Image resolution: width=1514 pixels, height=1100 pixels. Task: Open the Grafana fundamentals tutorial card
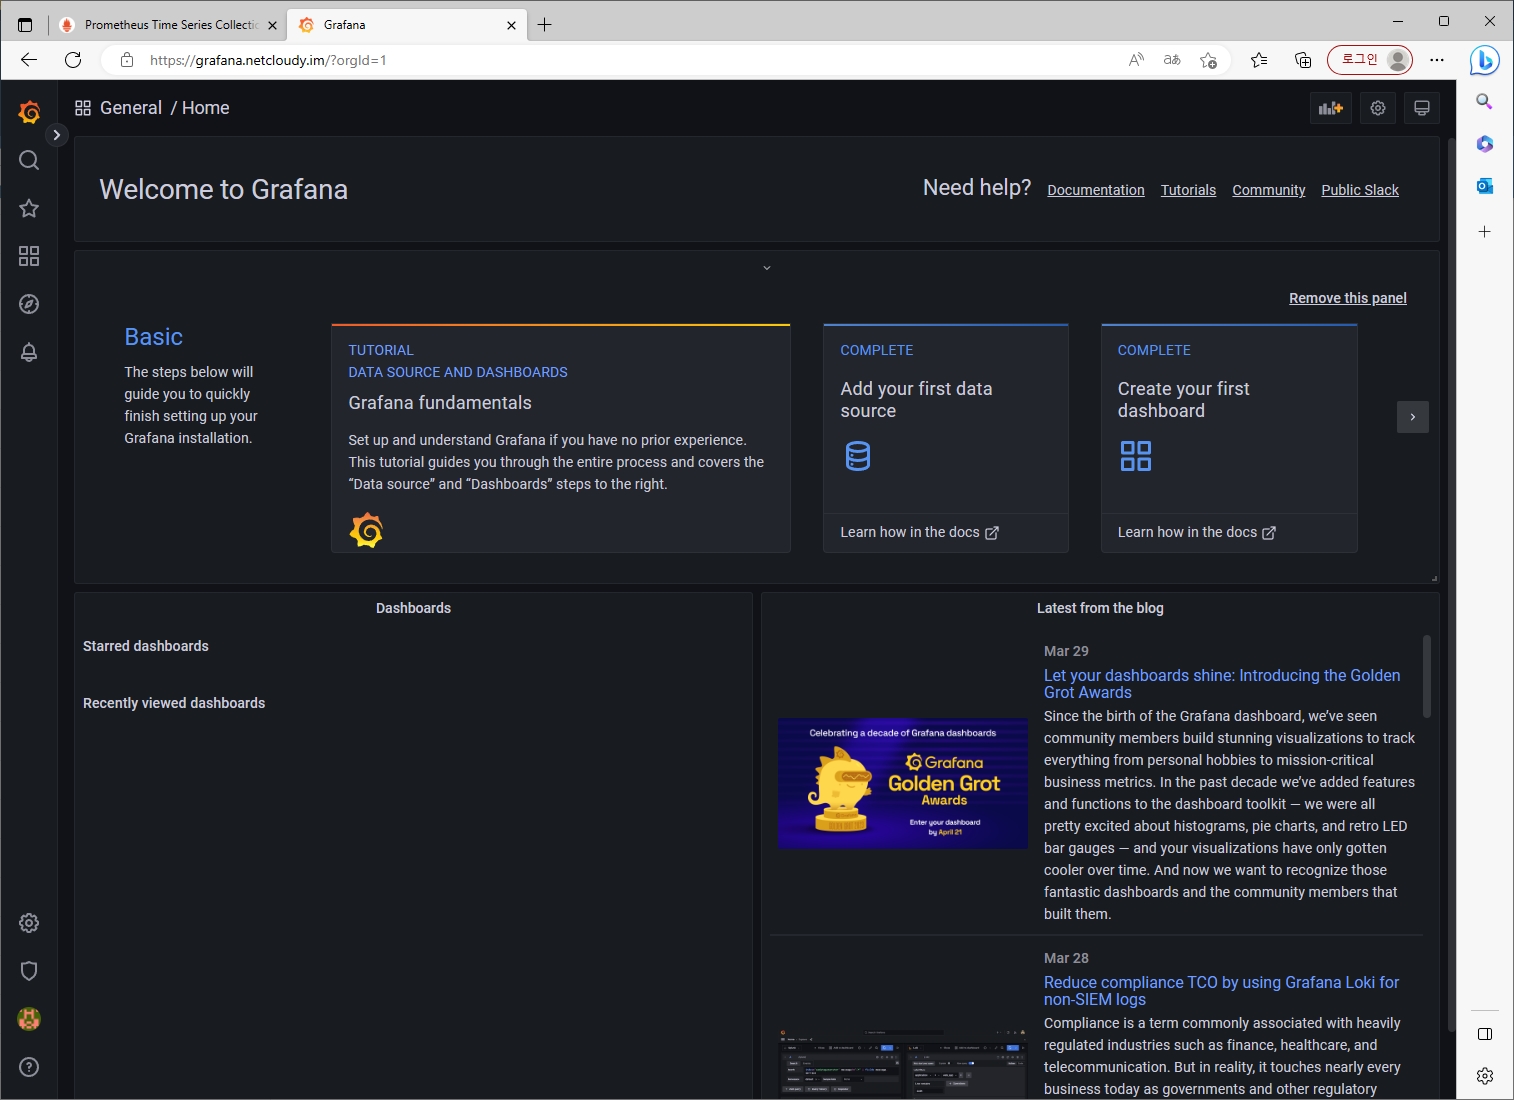pyautogui.click(x=561, y=438)
